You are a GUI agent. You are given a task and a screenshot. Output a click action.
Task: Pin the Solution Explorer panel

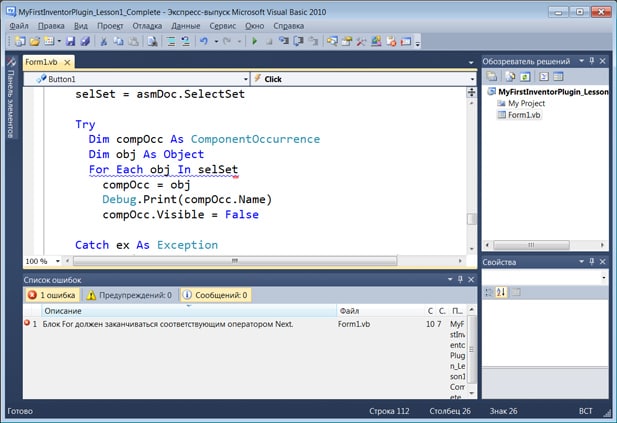tap(592, 61)
